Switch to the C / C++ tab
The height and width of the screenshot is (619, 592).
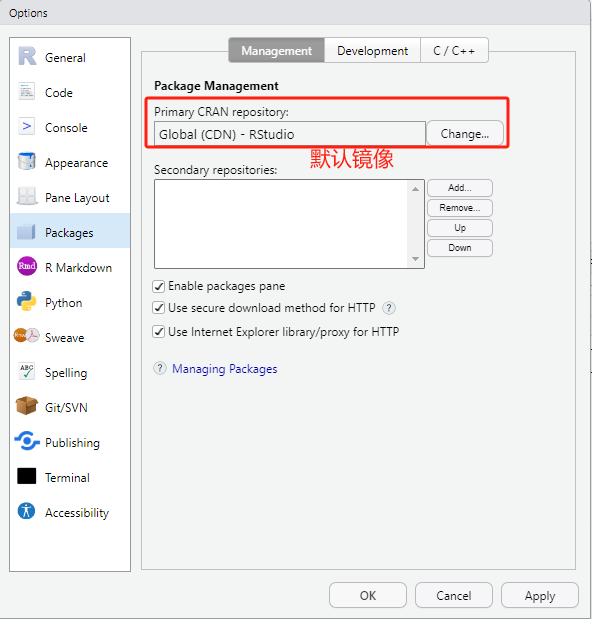(x=454, y=51)
